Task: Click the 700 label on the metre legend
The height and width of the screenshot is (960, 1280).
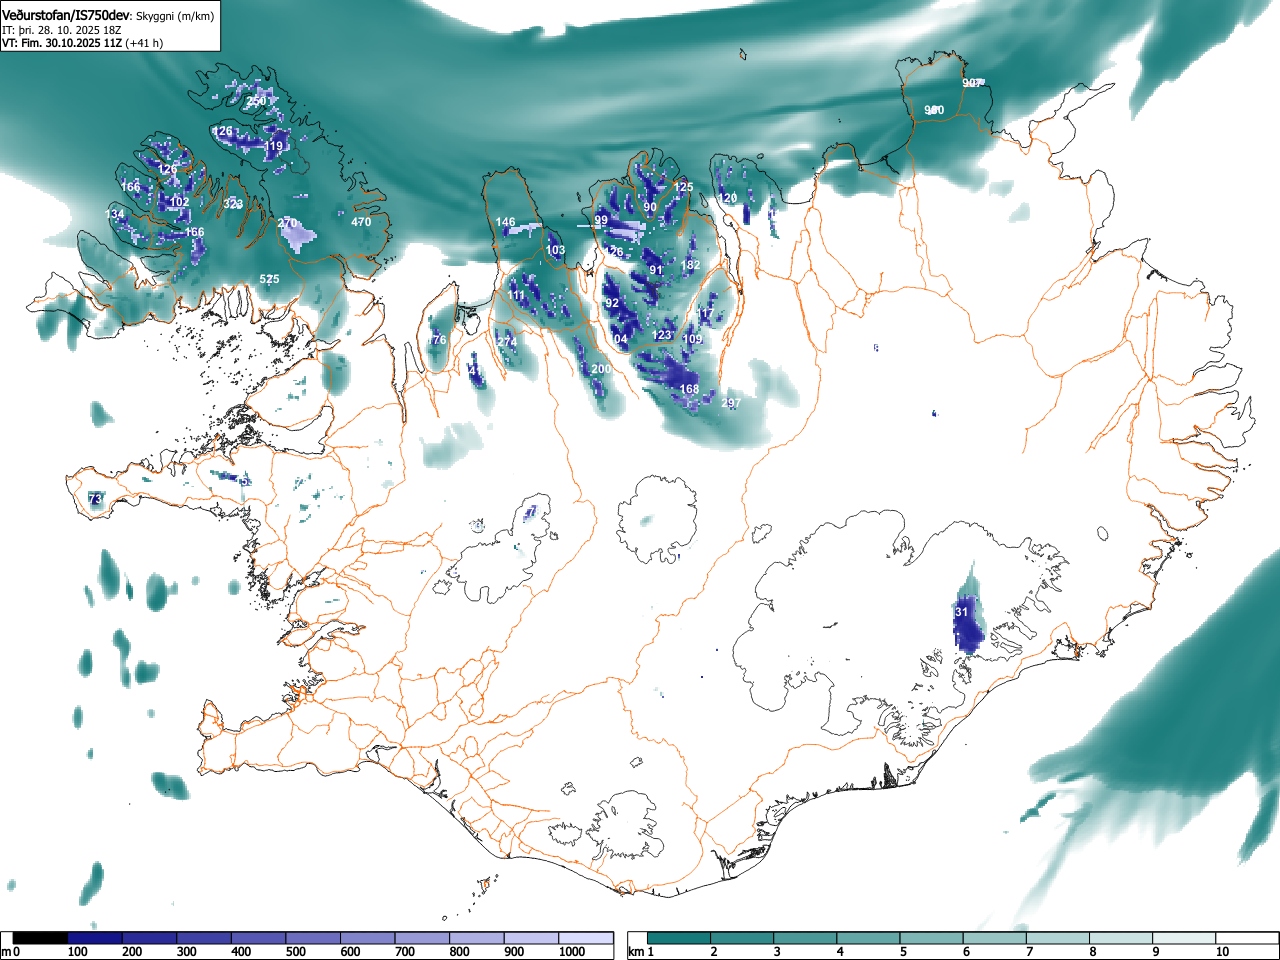Action: 405,952
